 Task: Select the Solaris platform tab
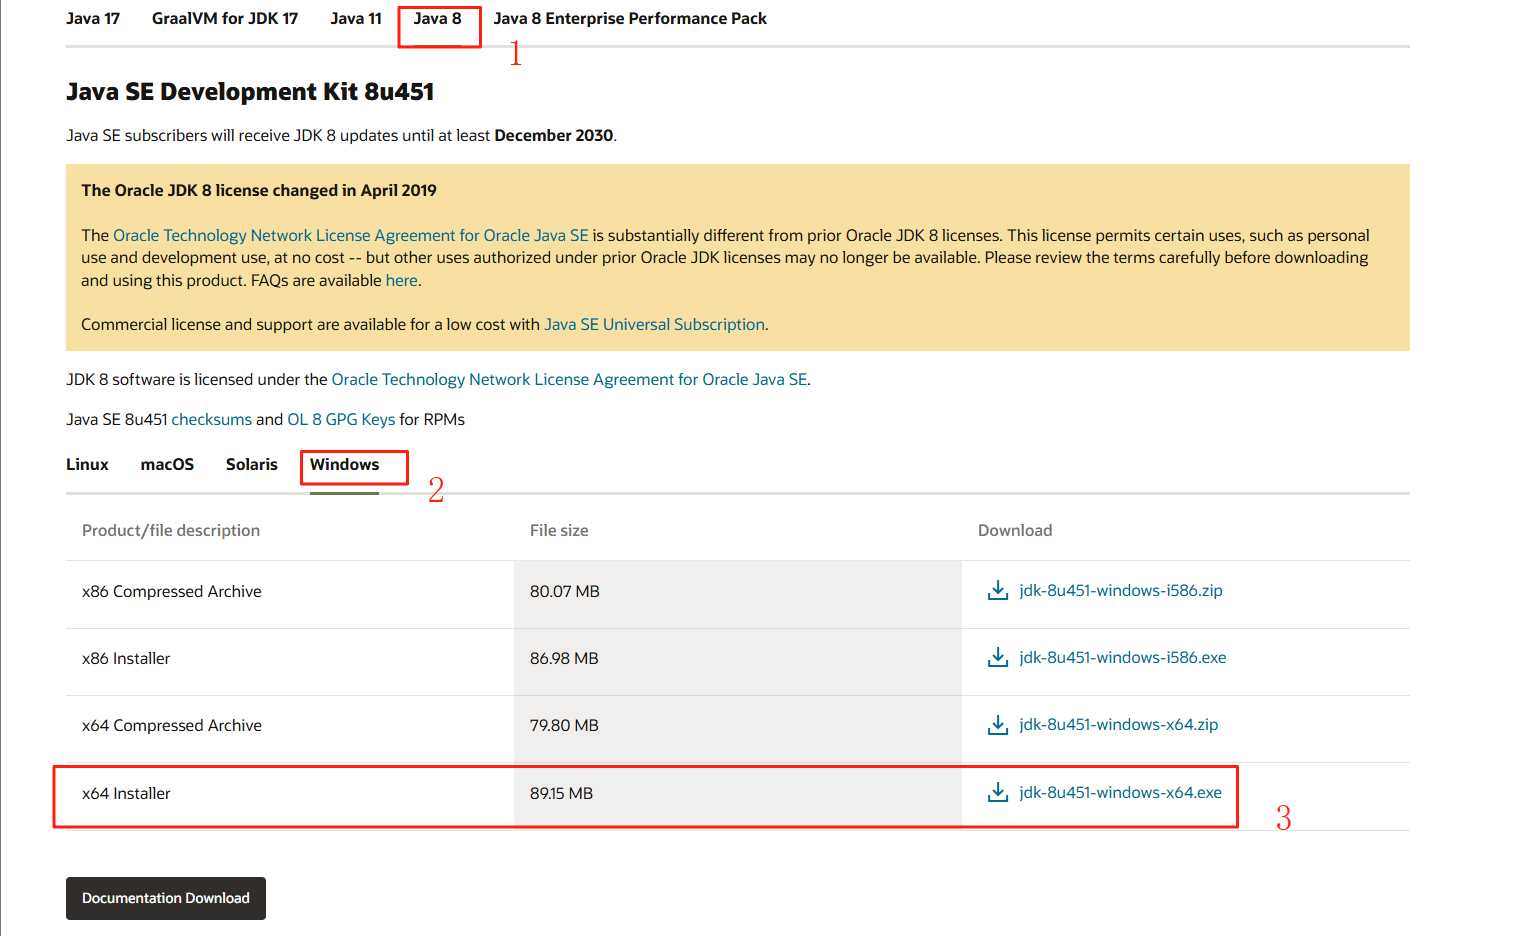click(252, 465)
